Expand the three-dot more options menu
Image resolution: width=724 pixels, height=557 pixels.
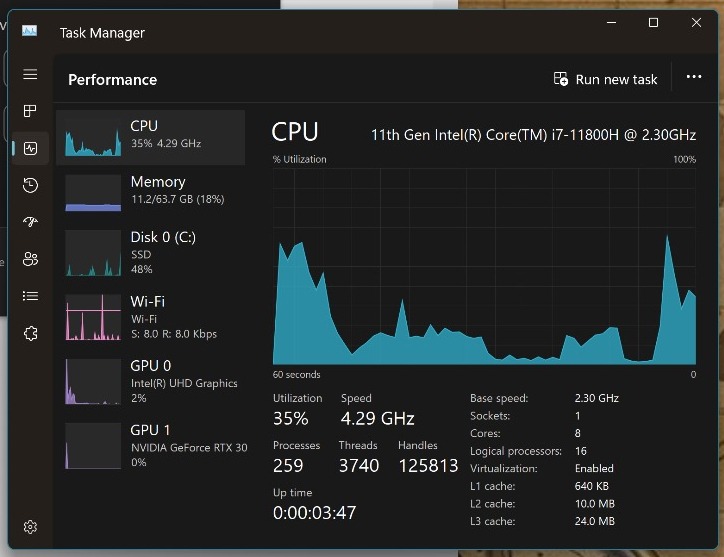pos(694,78)
